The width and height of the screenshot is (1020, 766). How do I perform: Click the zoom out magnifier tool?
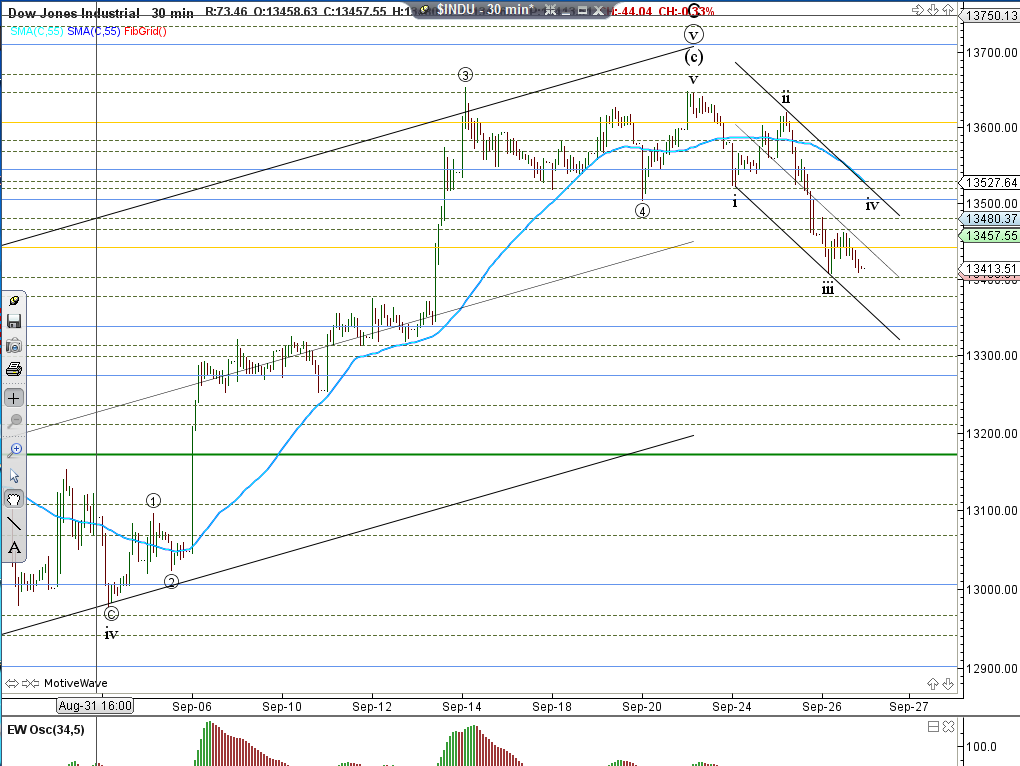[14, 421]
